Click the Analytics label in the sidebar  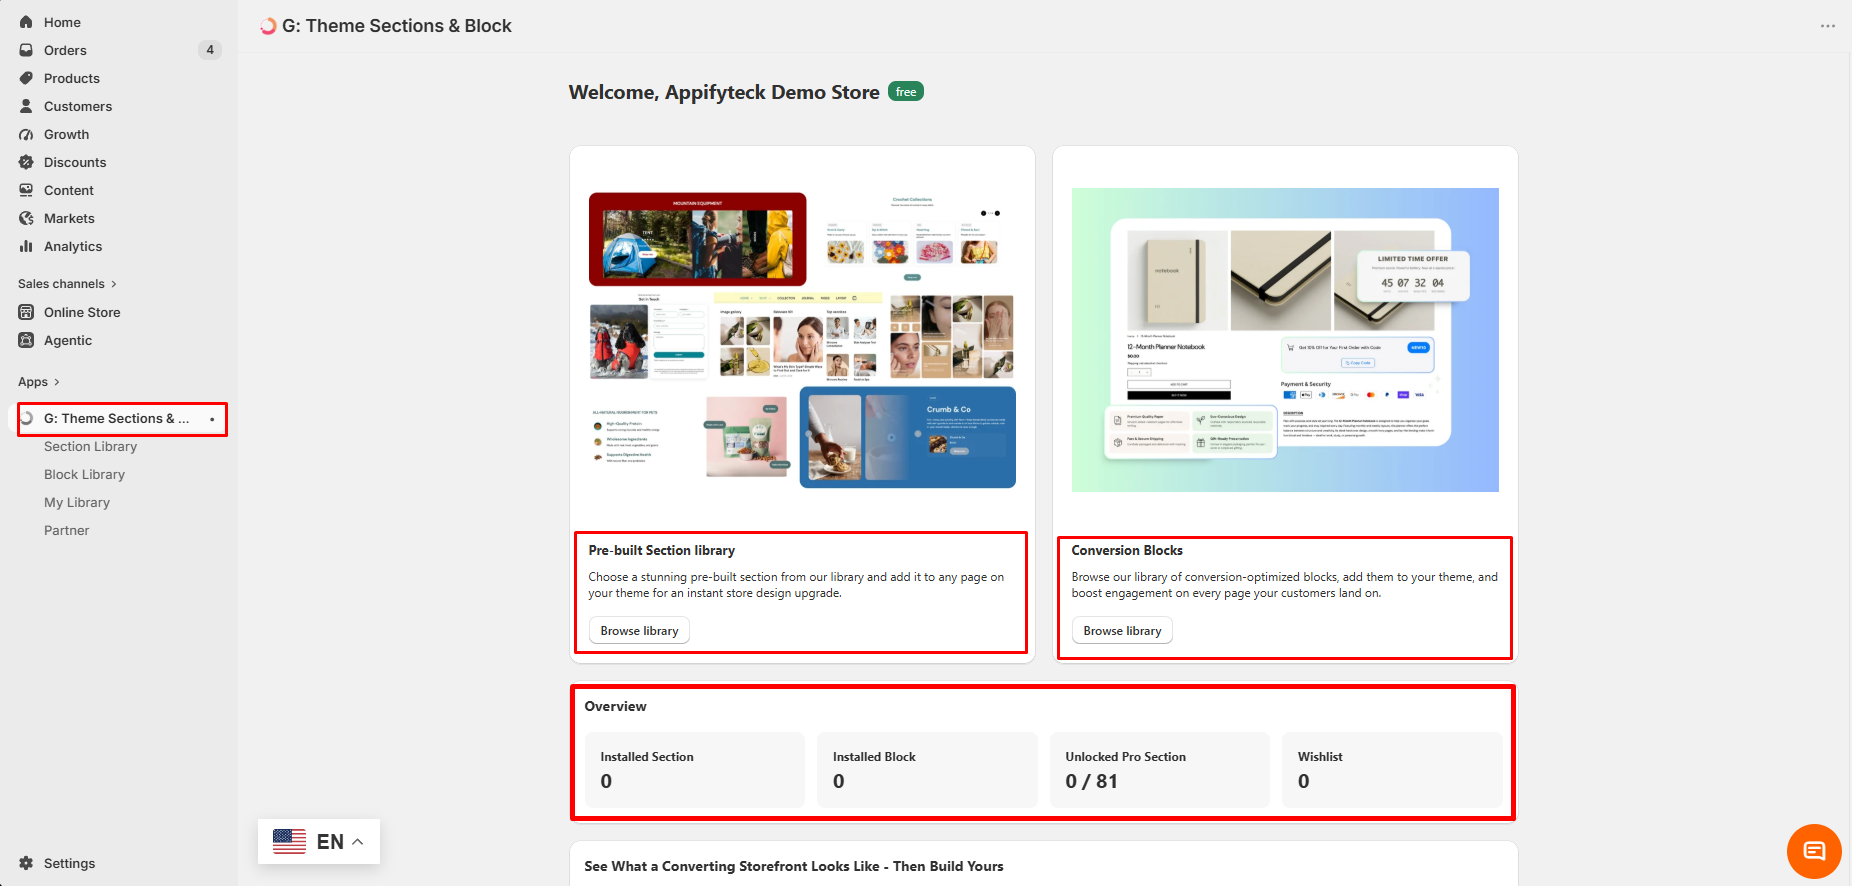pos(73,246)
